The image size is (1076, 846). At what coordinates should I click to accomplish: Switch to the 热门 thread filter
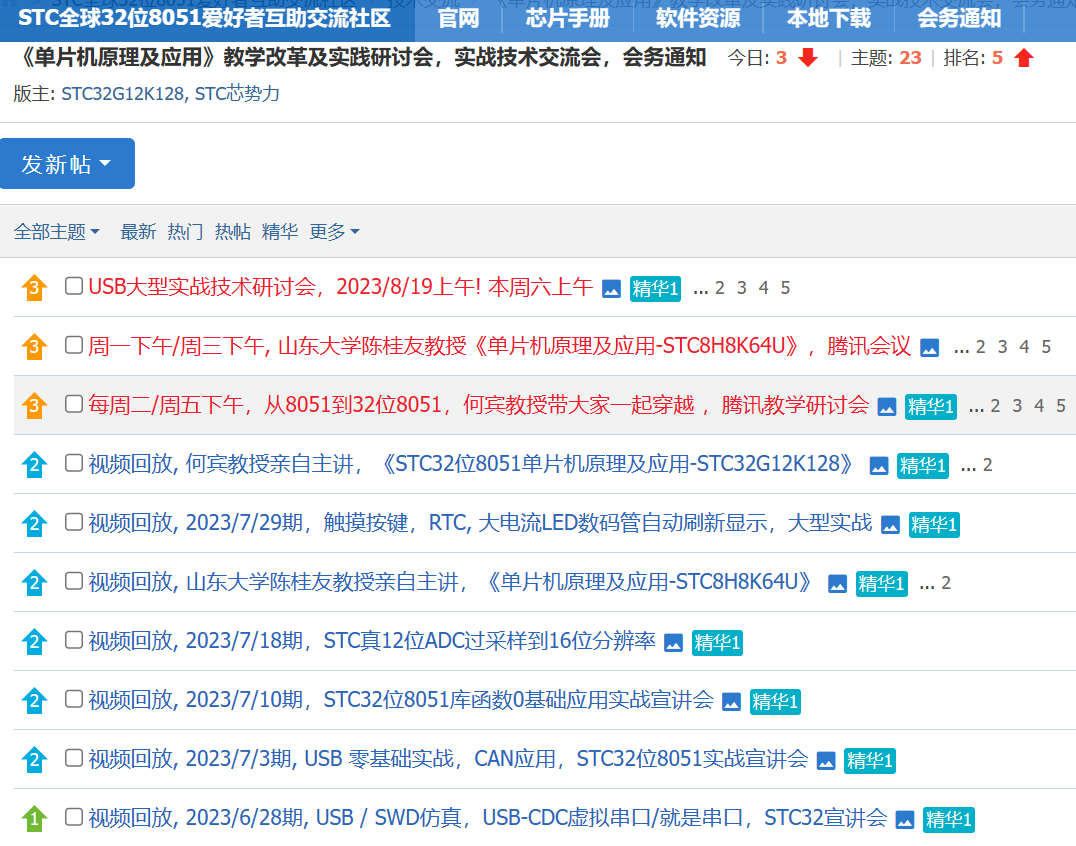185,232
